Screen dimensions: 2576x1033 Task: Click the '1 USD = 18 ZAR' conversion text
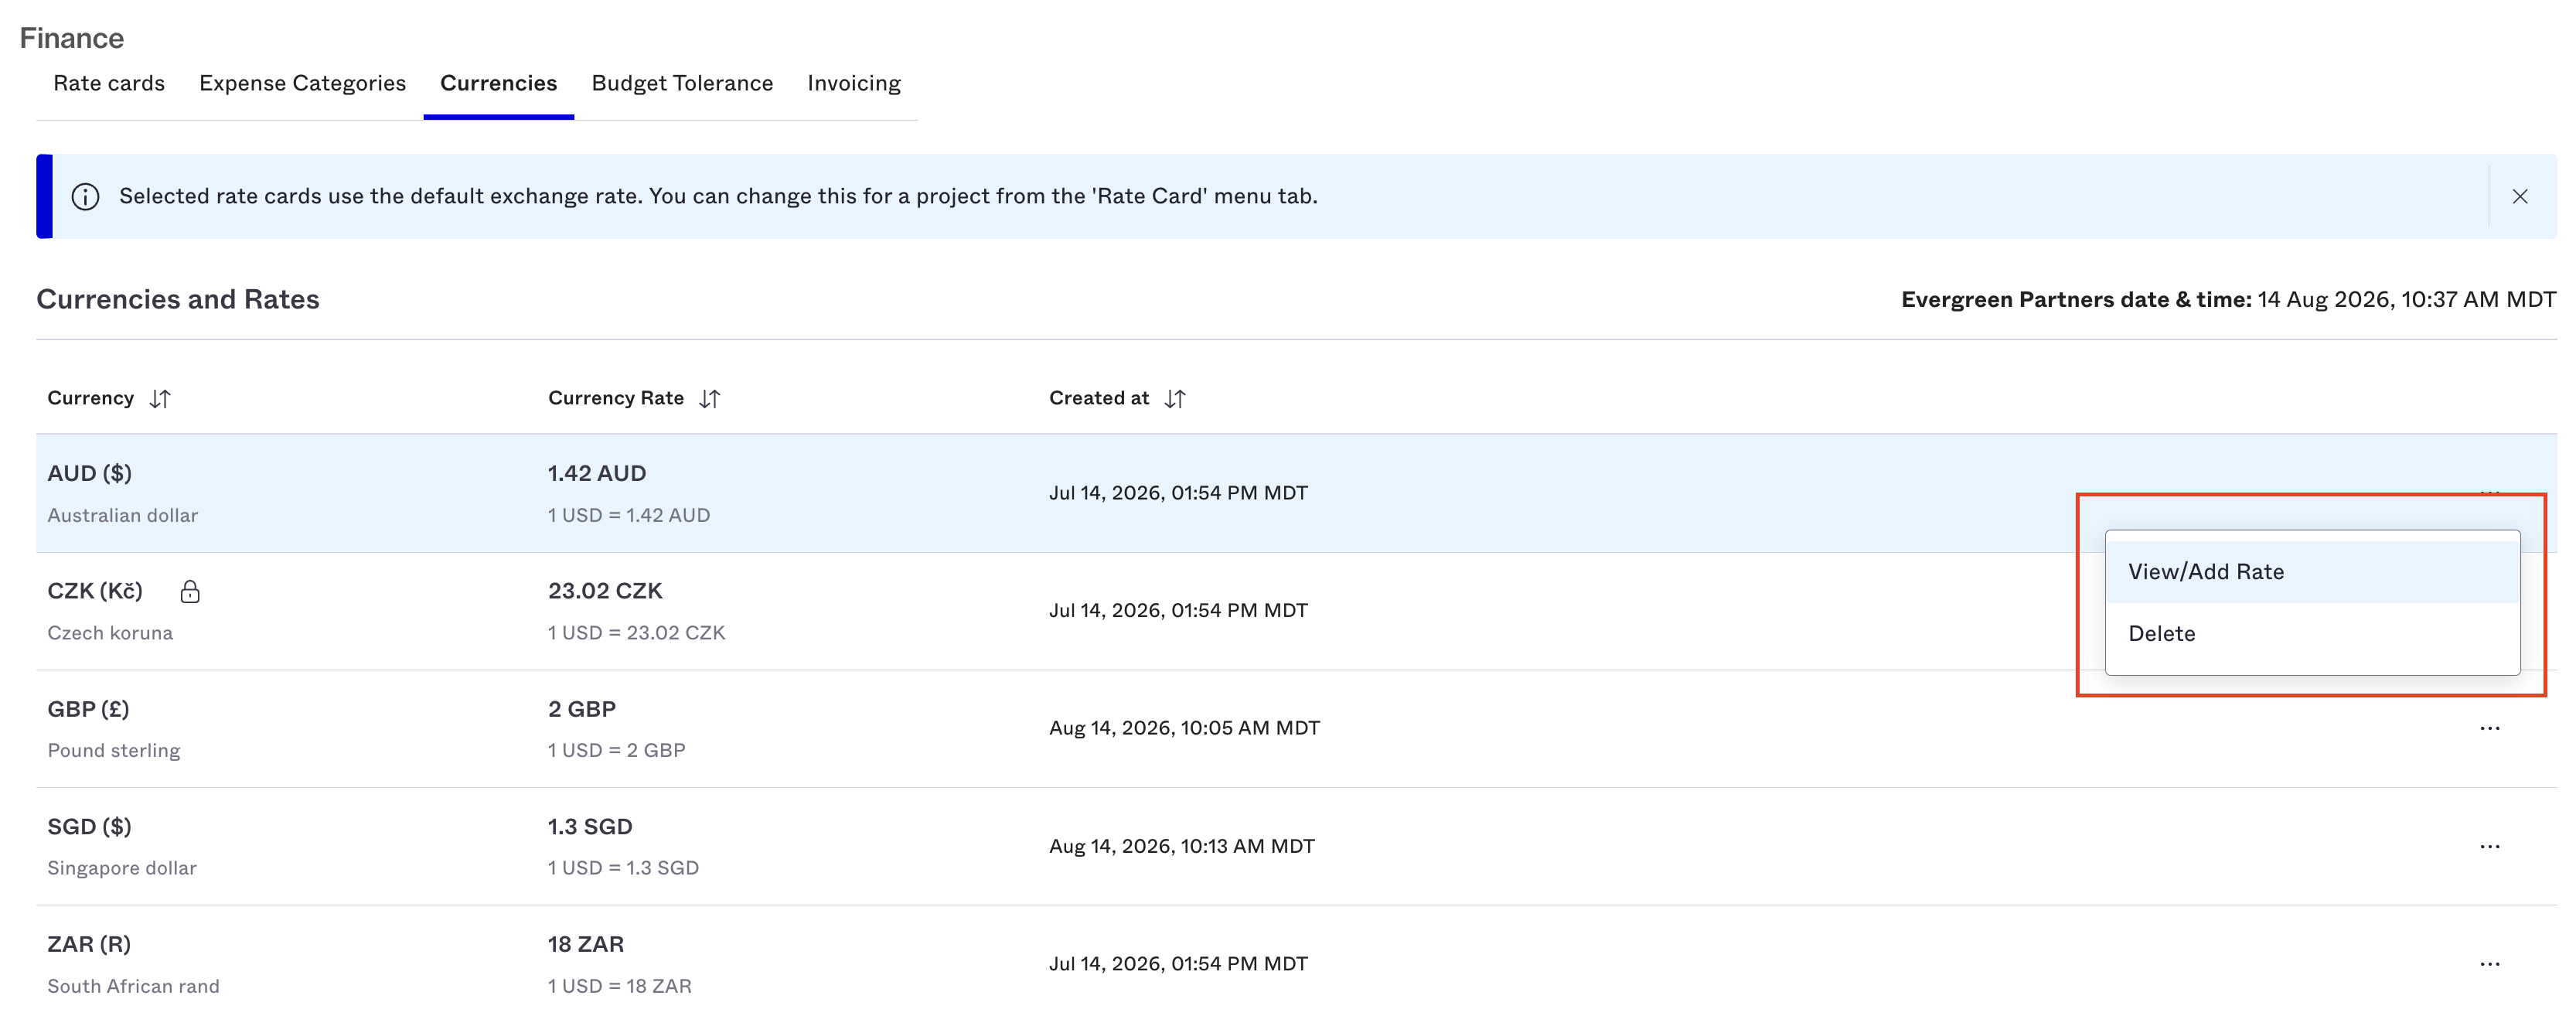pyautogui.click(x=620, y=986)
